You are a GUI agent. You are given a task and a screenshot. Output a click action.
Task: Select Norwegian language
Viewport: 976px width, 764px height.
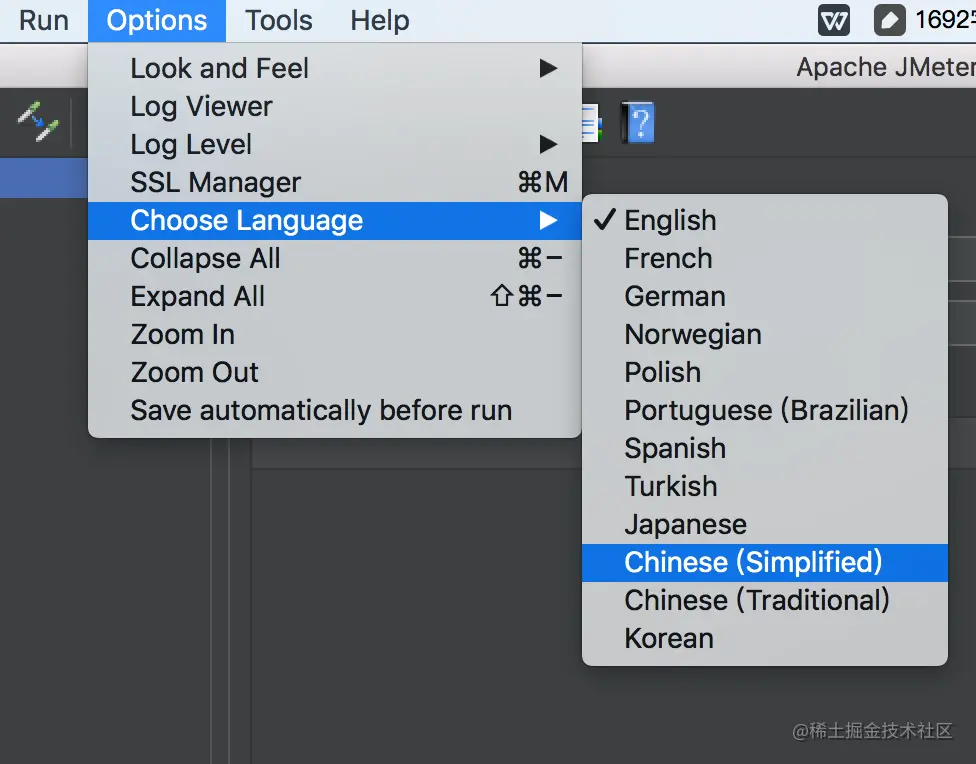764,334
